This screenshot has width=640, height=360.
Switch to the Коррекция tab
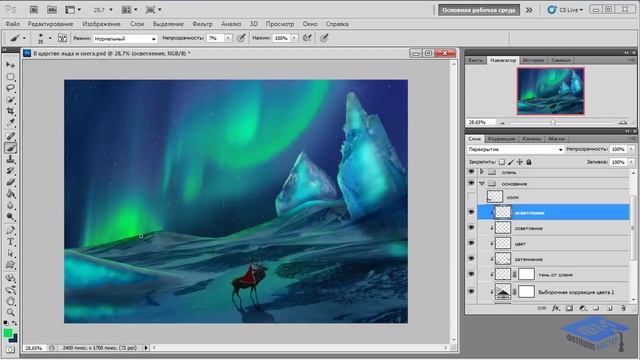coord(501,139)
